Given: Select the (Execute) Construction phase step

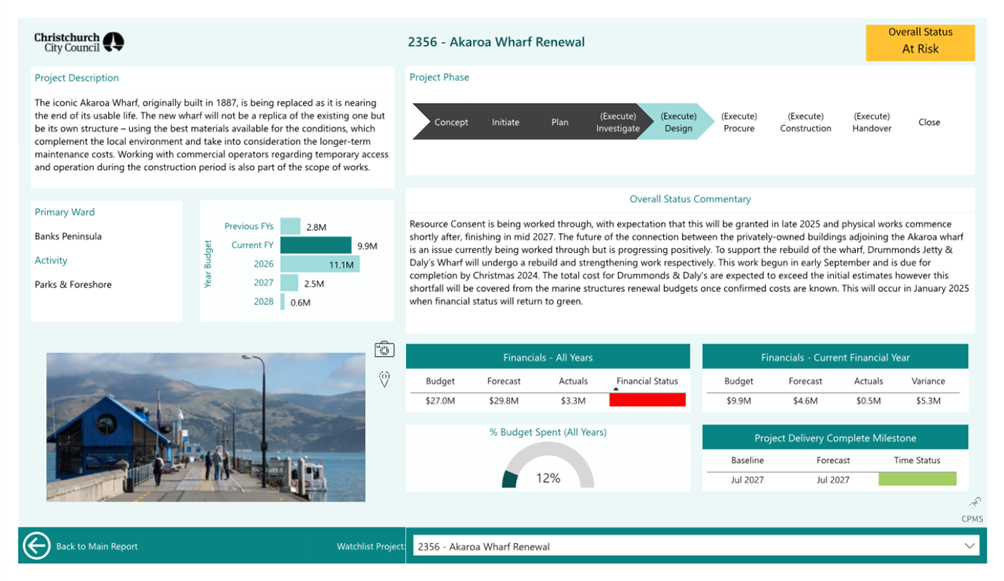Looking at the screenshot, I should coord(806,122).
